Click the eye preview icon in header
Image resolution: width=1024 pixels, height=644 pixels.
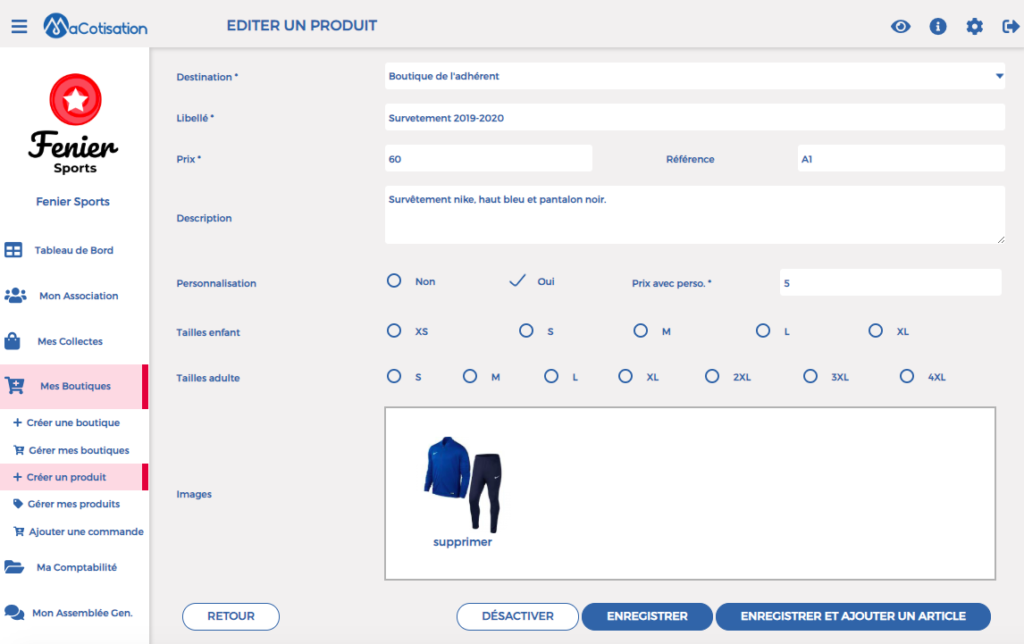901,26
